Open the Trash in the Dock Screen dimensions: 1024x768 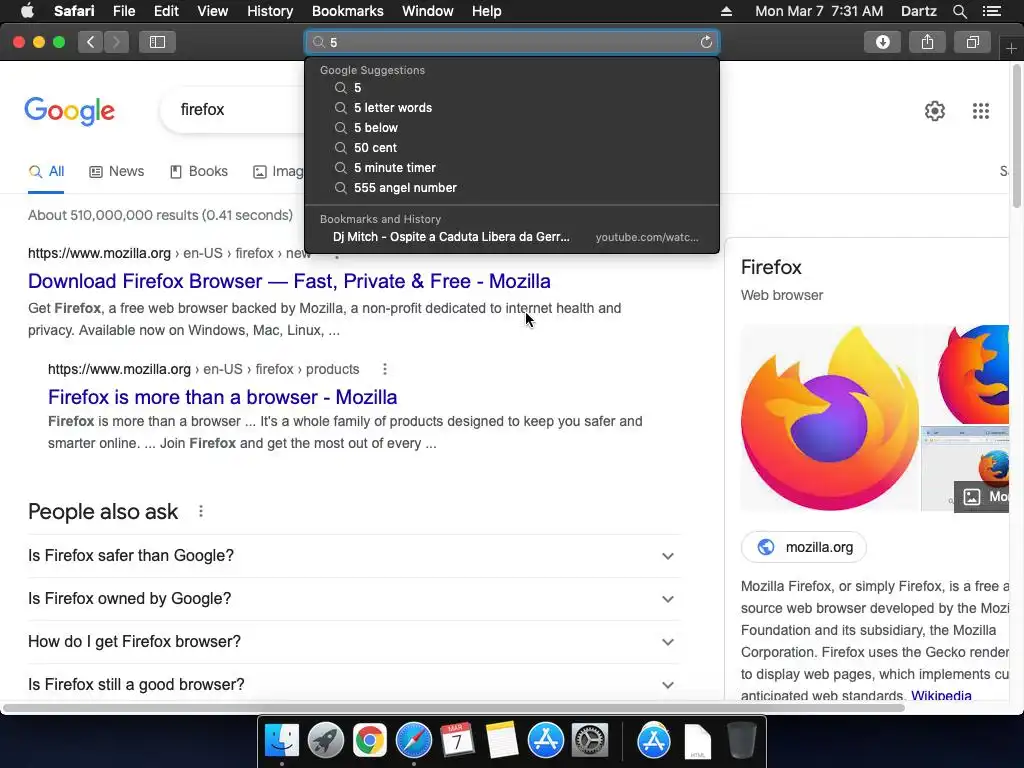pyautogui.click(x=741, y=740)
